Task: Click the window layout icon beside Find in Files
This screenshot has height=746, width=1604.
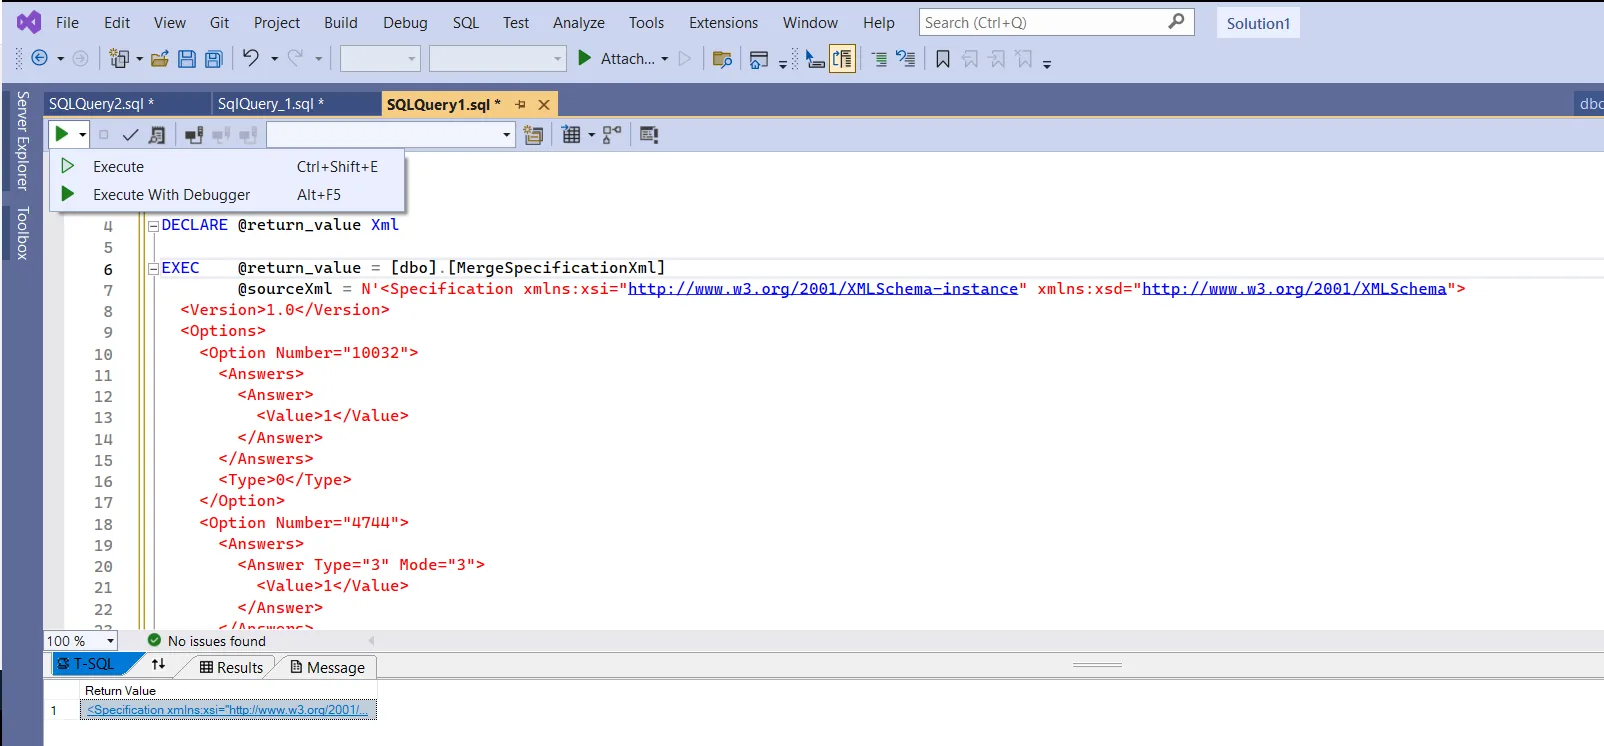Action: tap(759, 60)
